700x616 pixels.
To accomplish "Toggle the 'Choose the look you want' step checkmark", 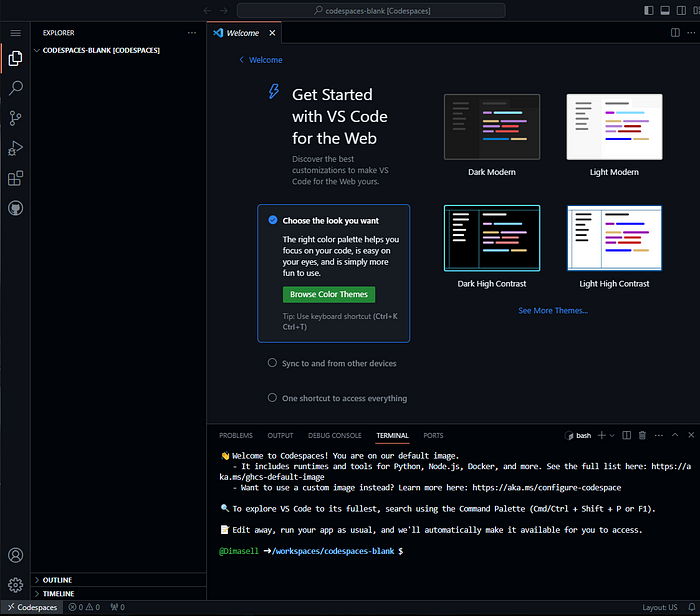I will [273, 220].
